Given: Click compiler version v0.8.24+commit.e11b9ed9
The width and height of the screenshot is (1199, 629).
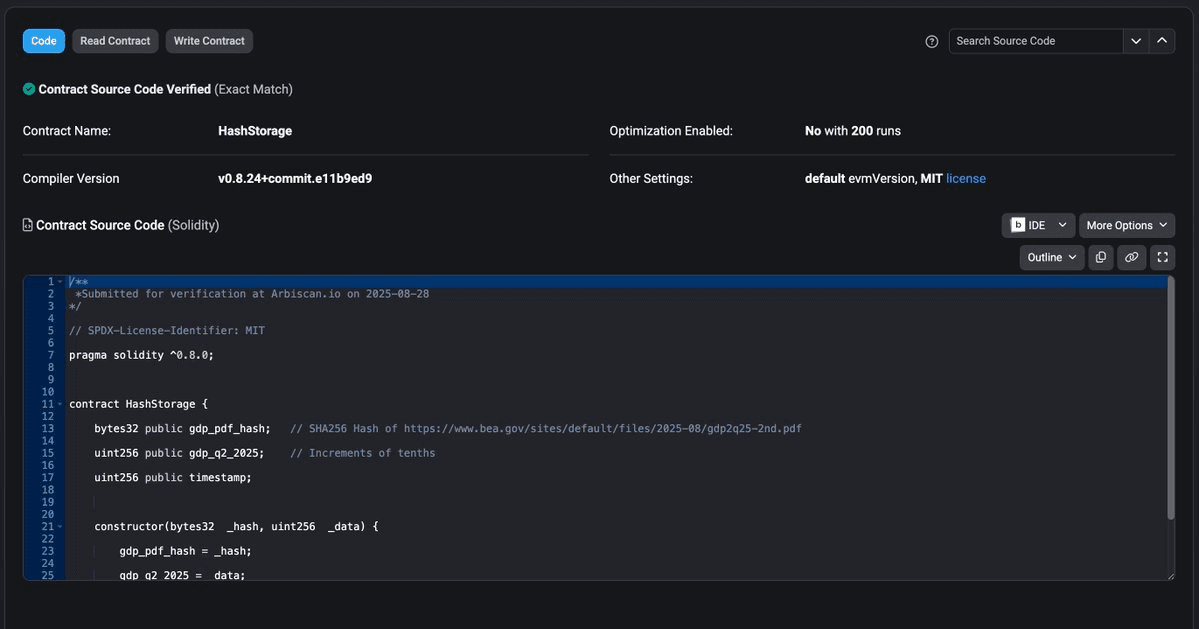Looking at the screenshot, I should point(295,179).
